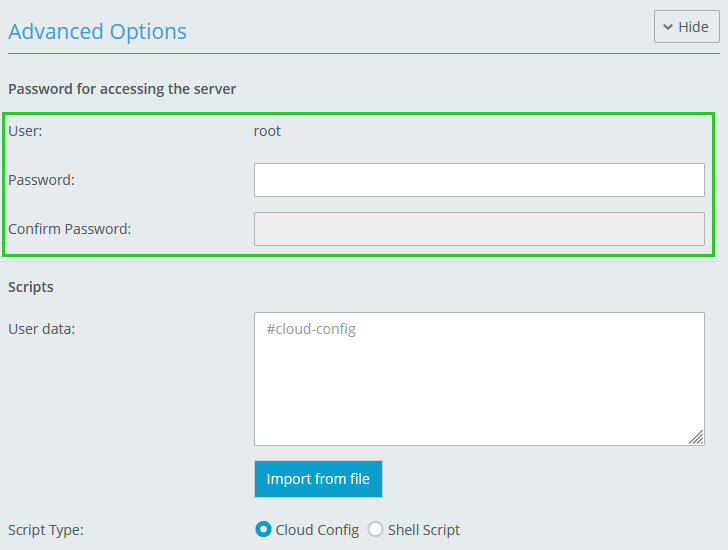The width and height of the screenshot is (728, 550).
Task: Click the Advanced Options heading
Action: coord(97,31)
